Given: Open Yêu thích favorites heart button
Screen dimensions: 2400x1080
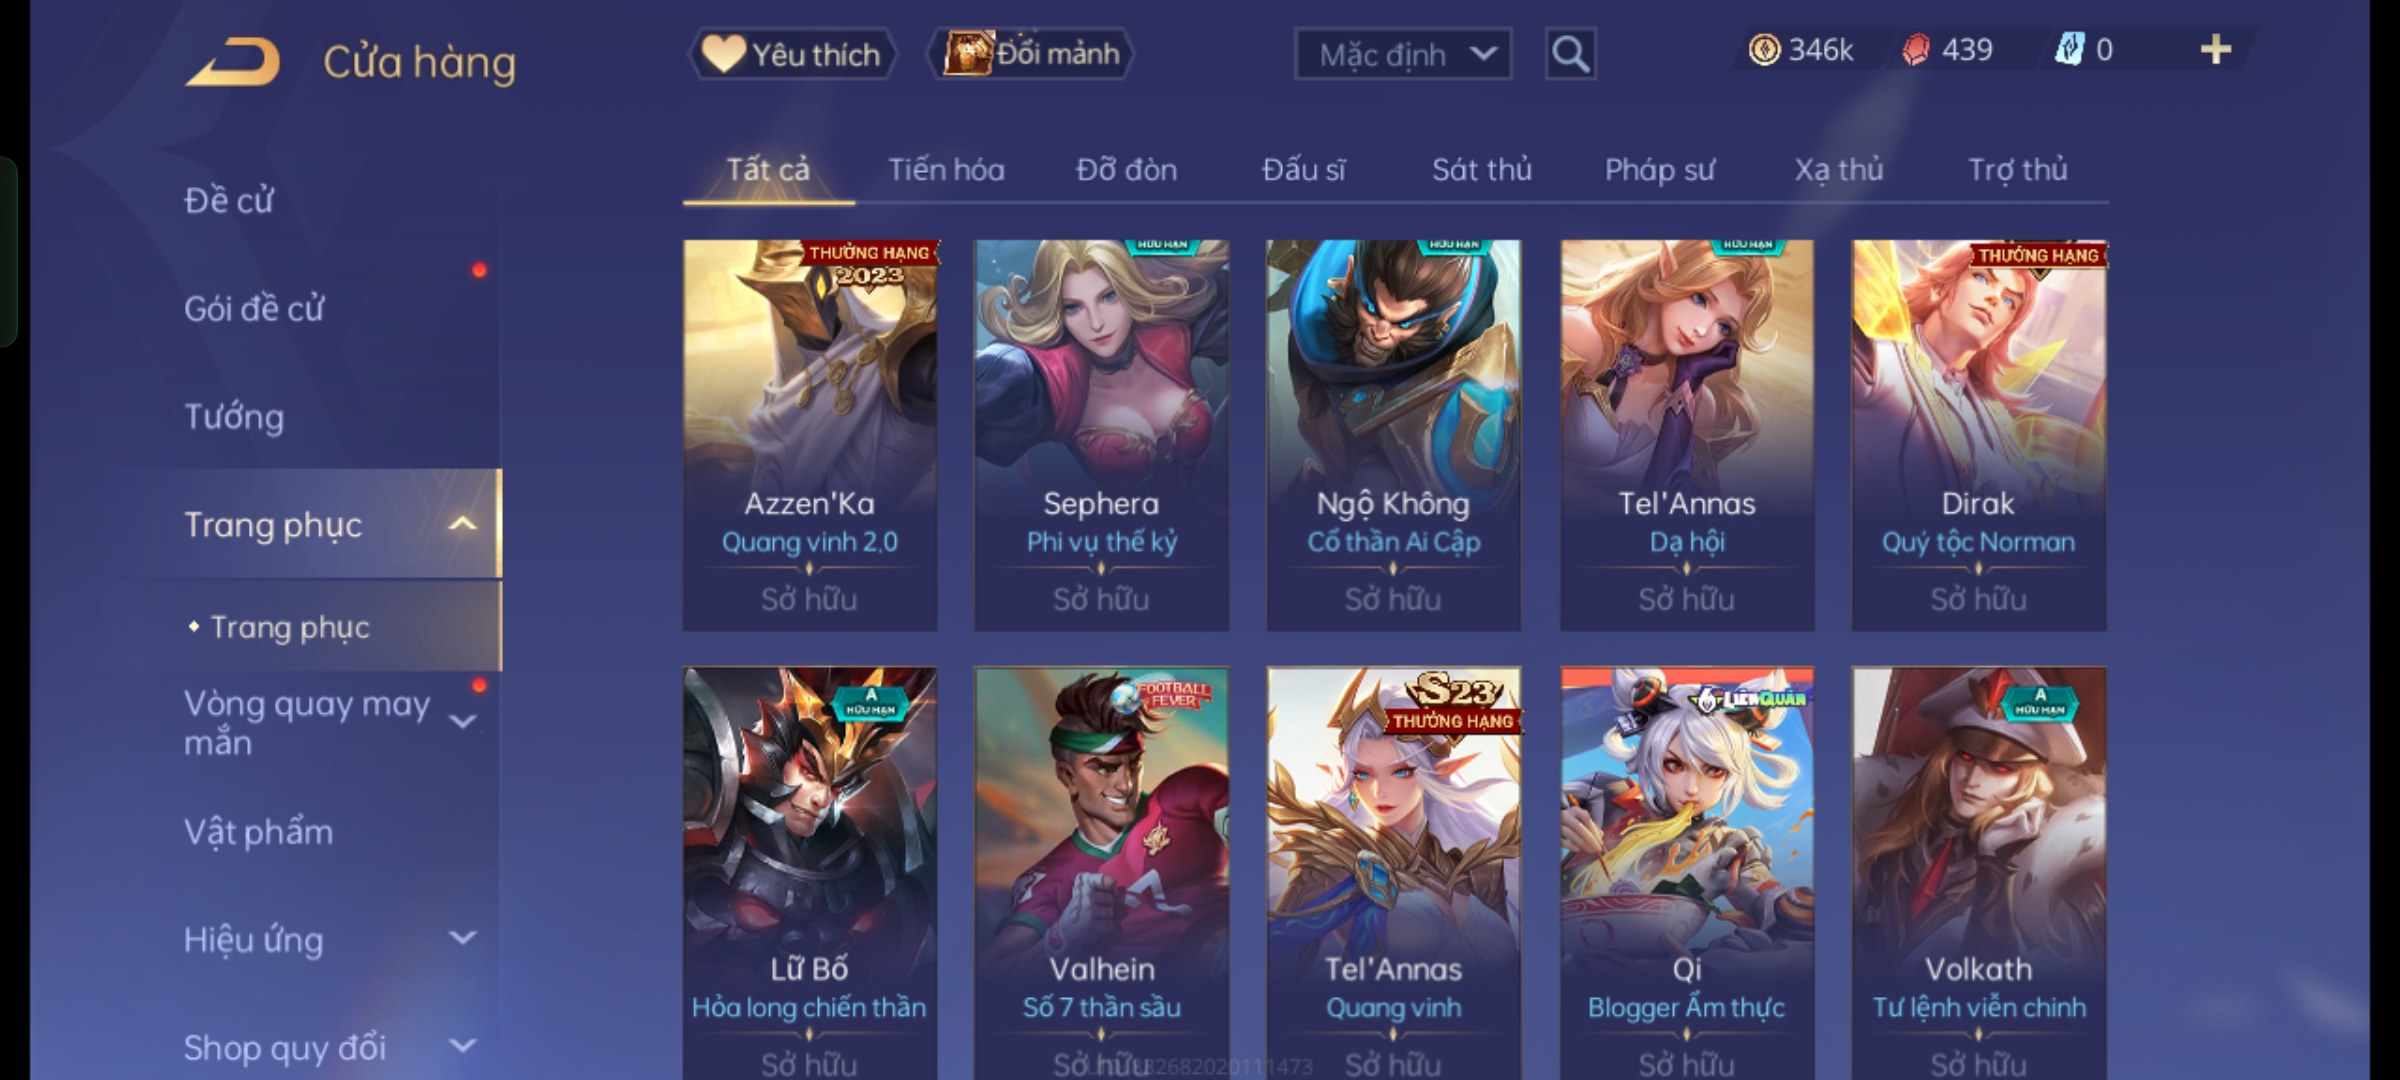Looking at the screenshot, I should [x=792, y=54].
